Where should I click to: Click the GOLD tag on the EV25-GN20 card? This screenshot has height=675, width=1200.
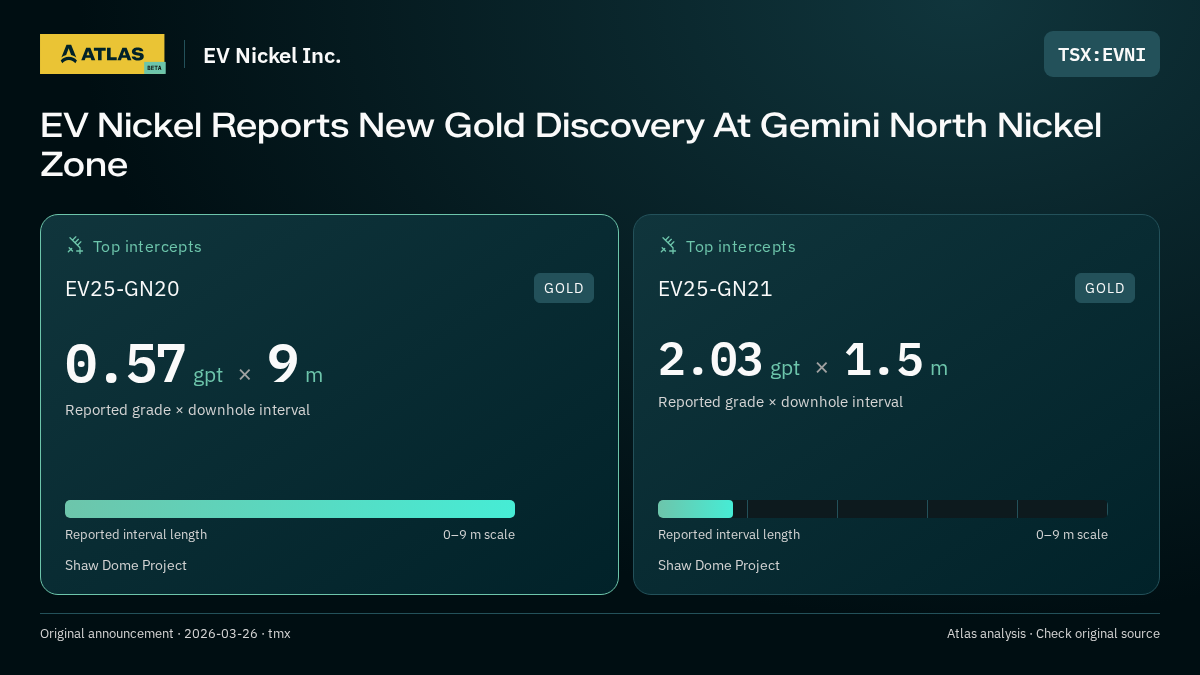point(564,288)
